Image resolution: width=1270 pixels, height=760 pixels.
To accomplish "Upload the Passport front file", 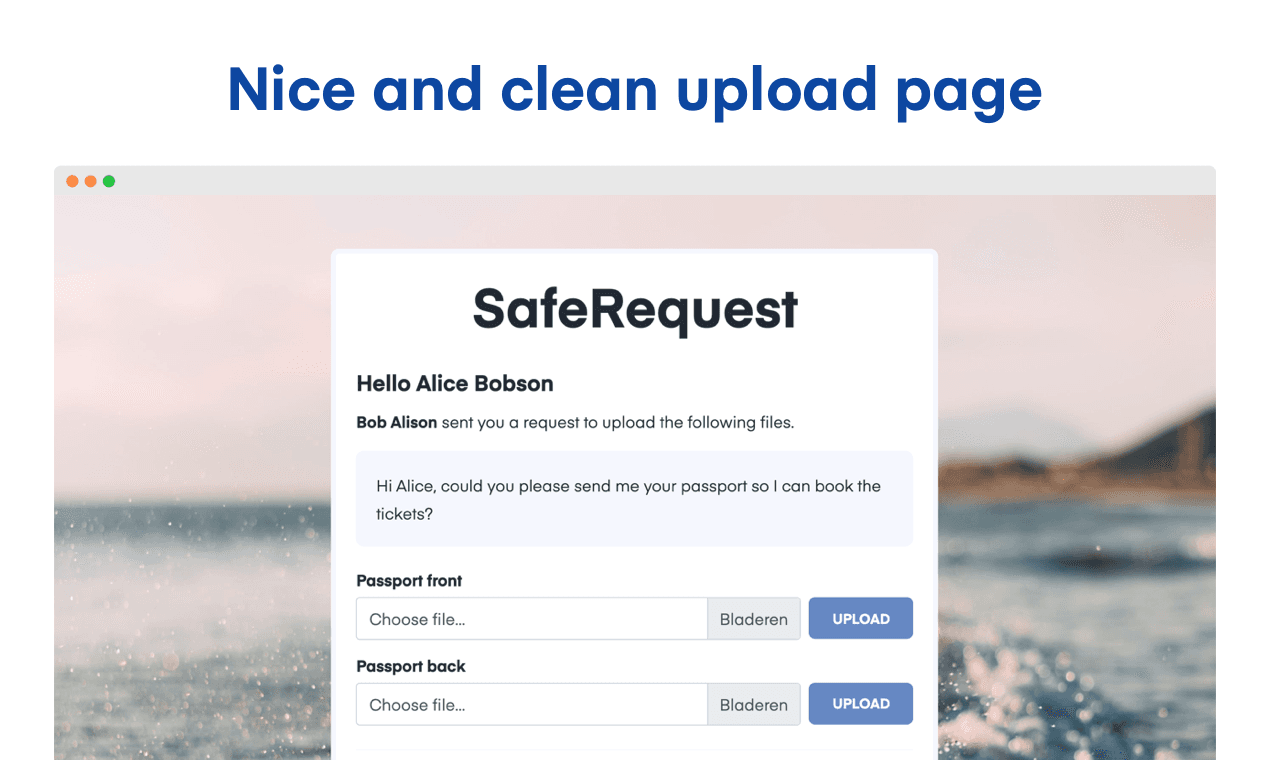I will (861, 618).
